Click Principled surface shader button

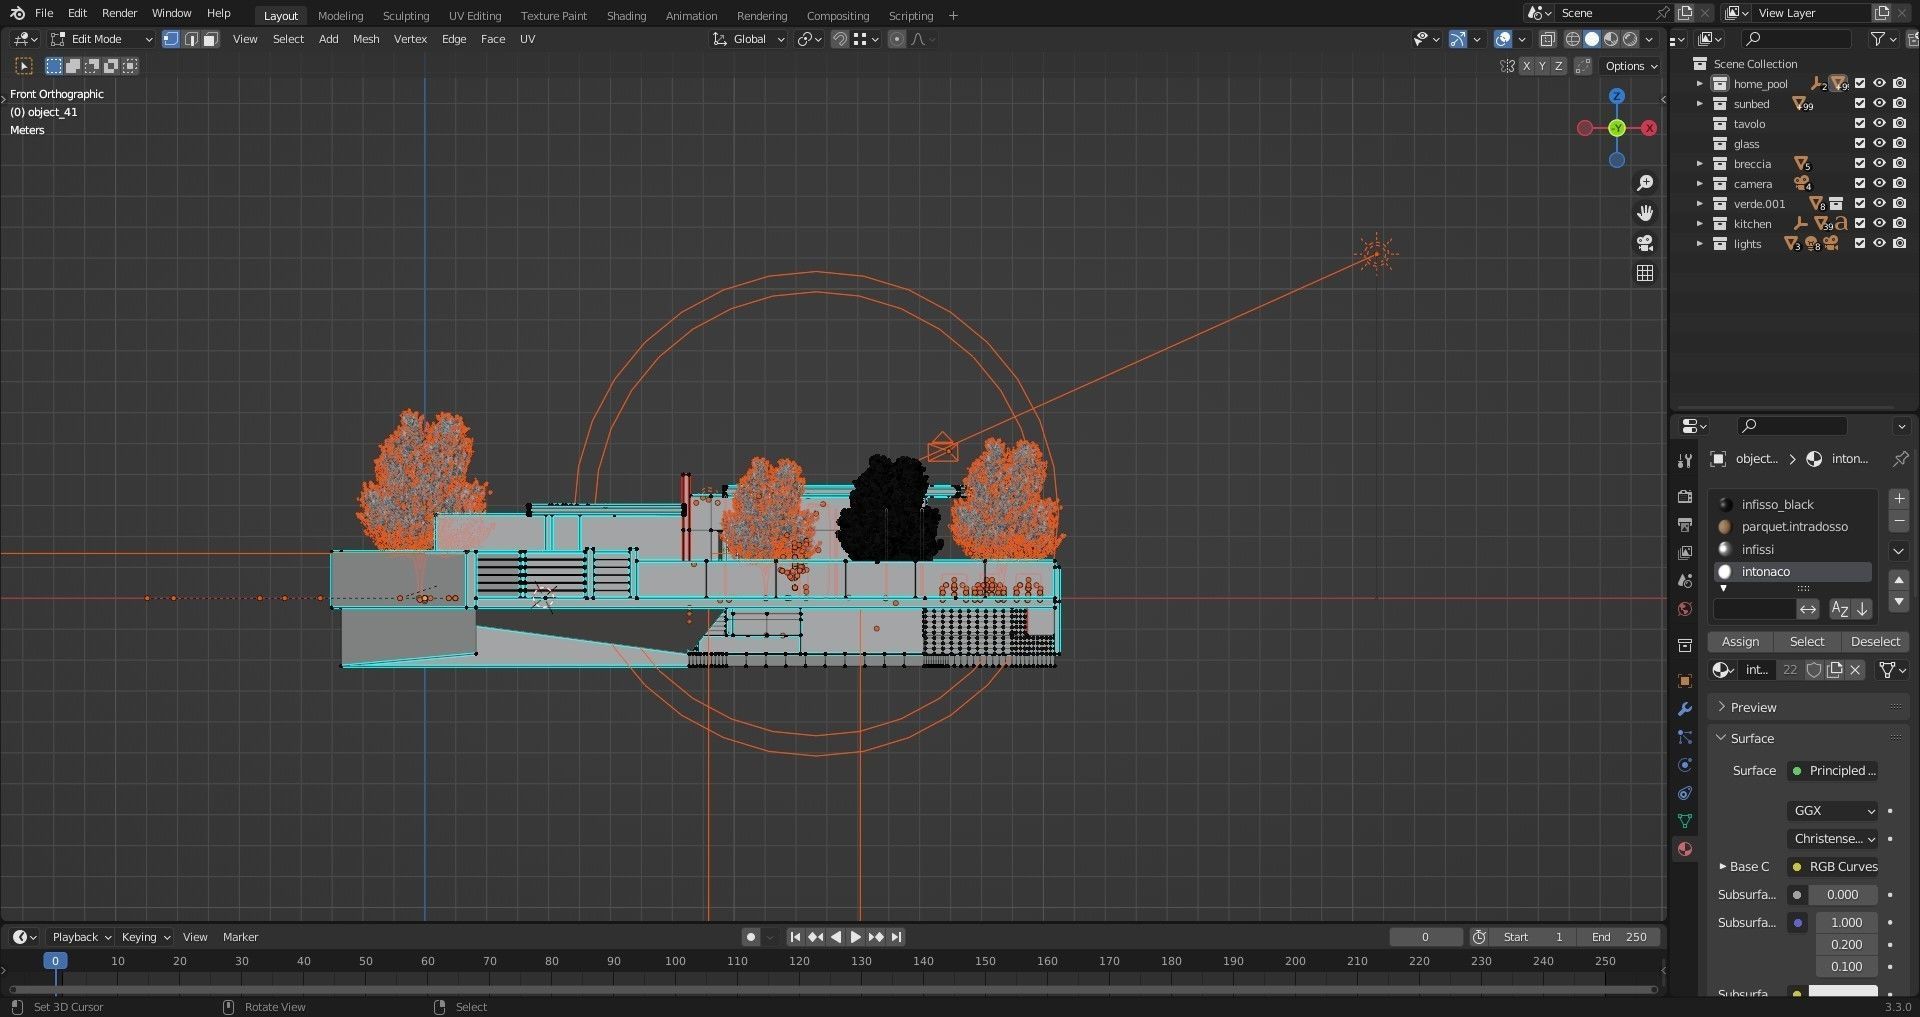(1833, 771)
